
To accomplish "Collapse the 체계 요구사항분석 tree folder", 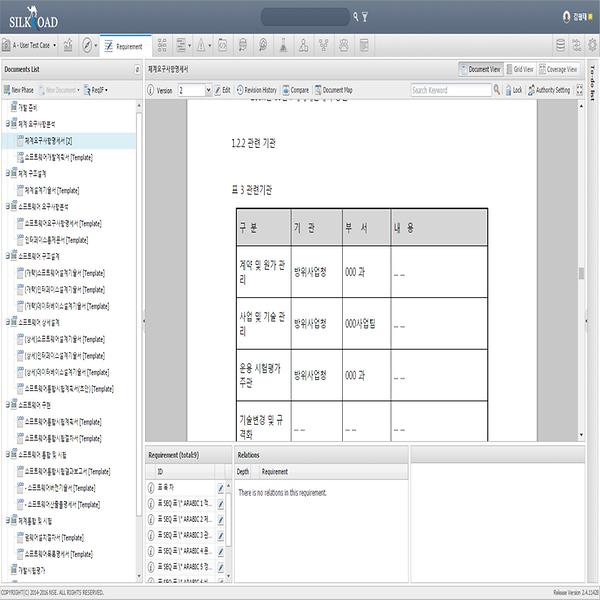I will point(8,123).
